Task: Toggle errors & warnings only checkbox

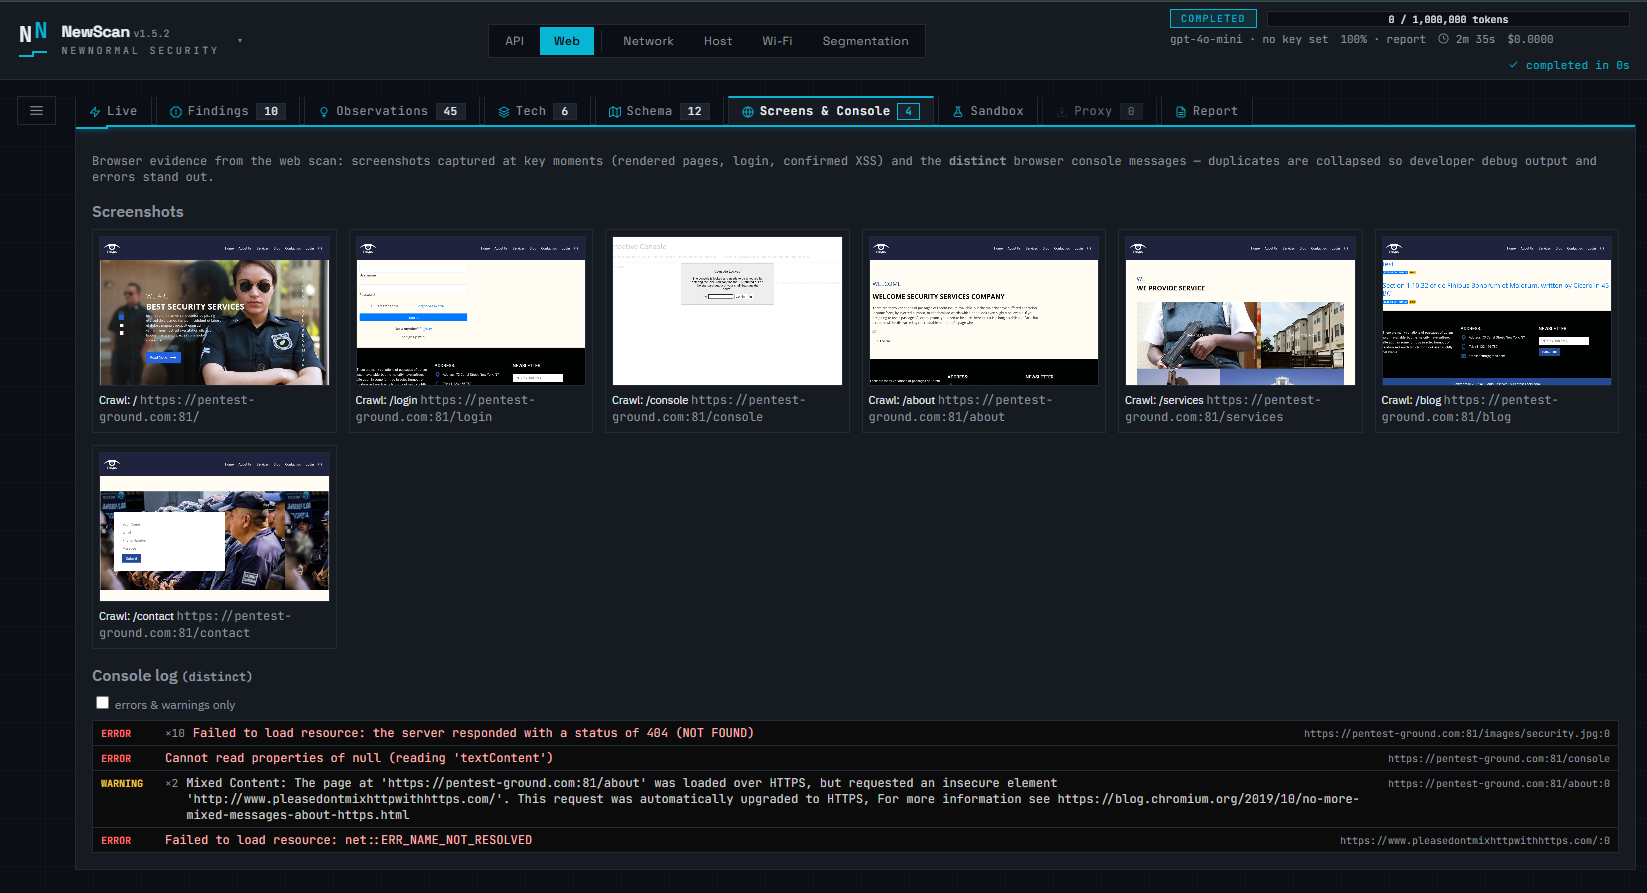Action: (102, 703)
